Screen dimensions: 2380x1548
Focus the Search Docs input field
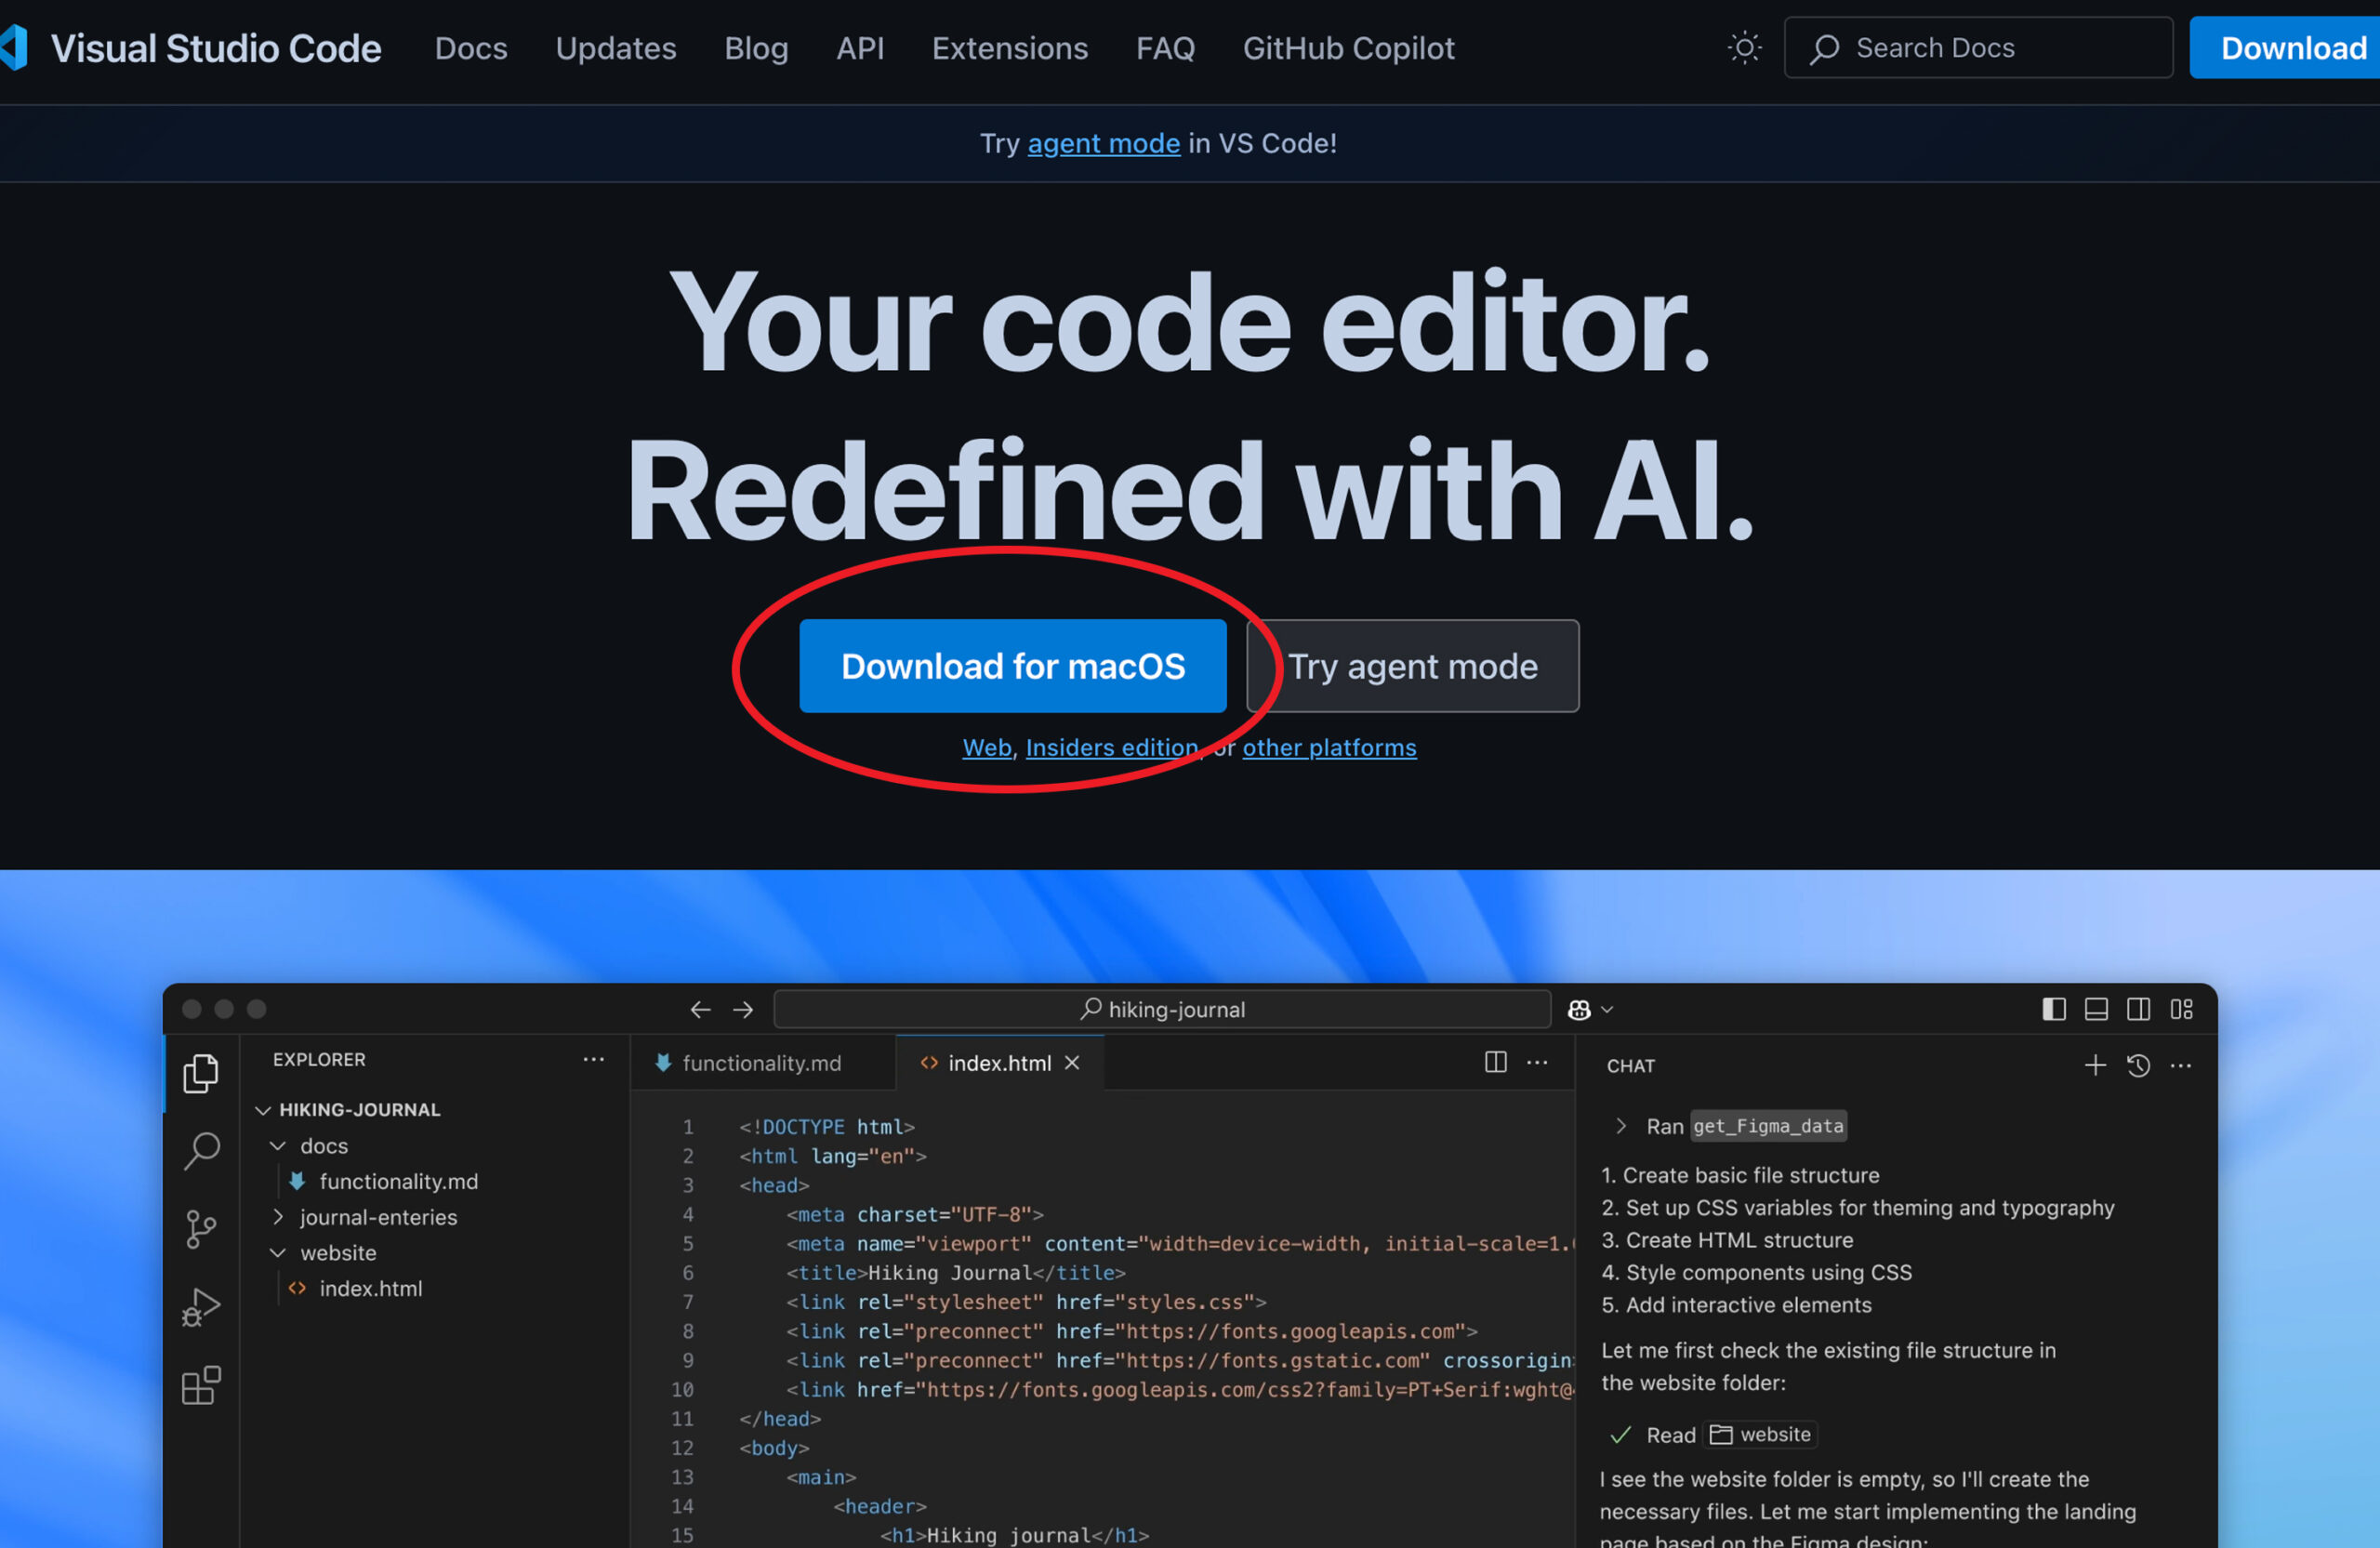coord(1978,48)
